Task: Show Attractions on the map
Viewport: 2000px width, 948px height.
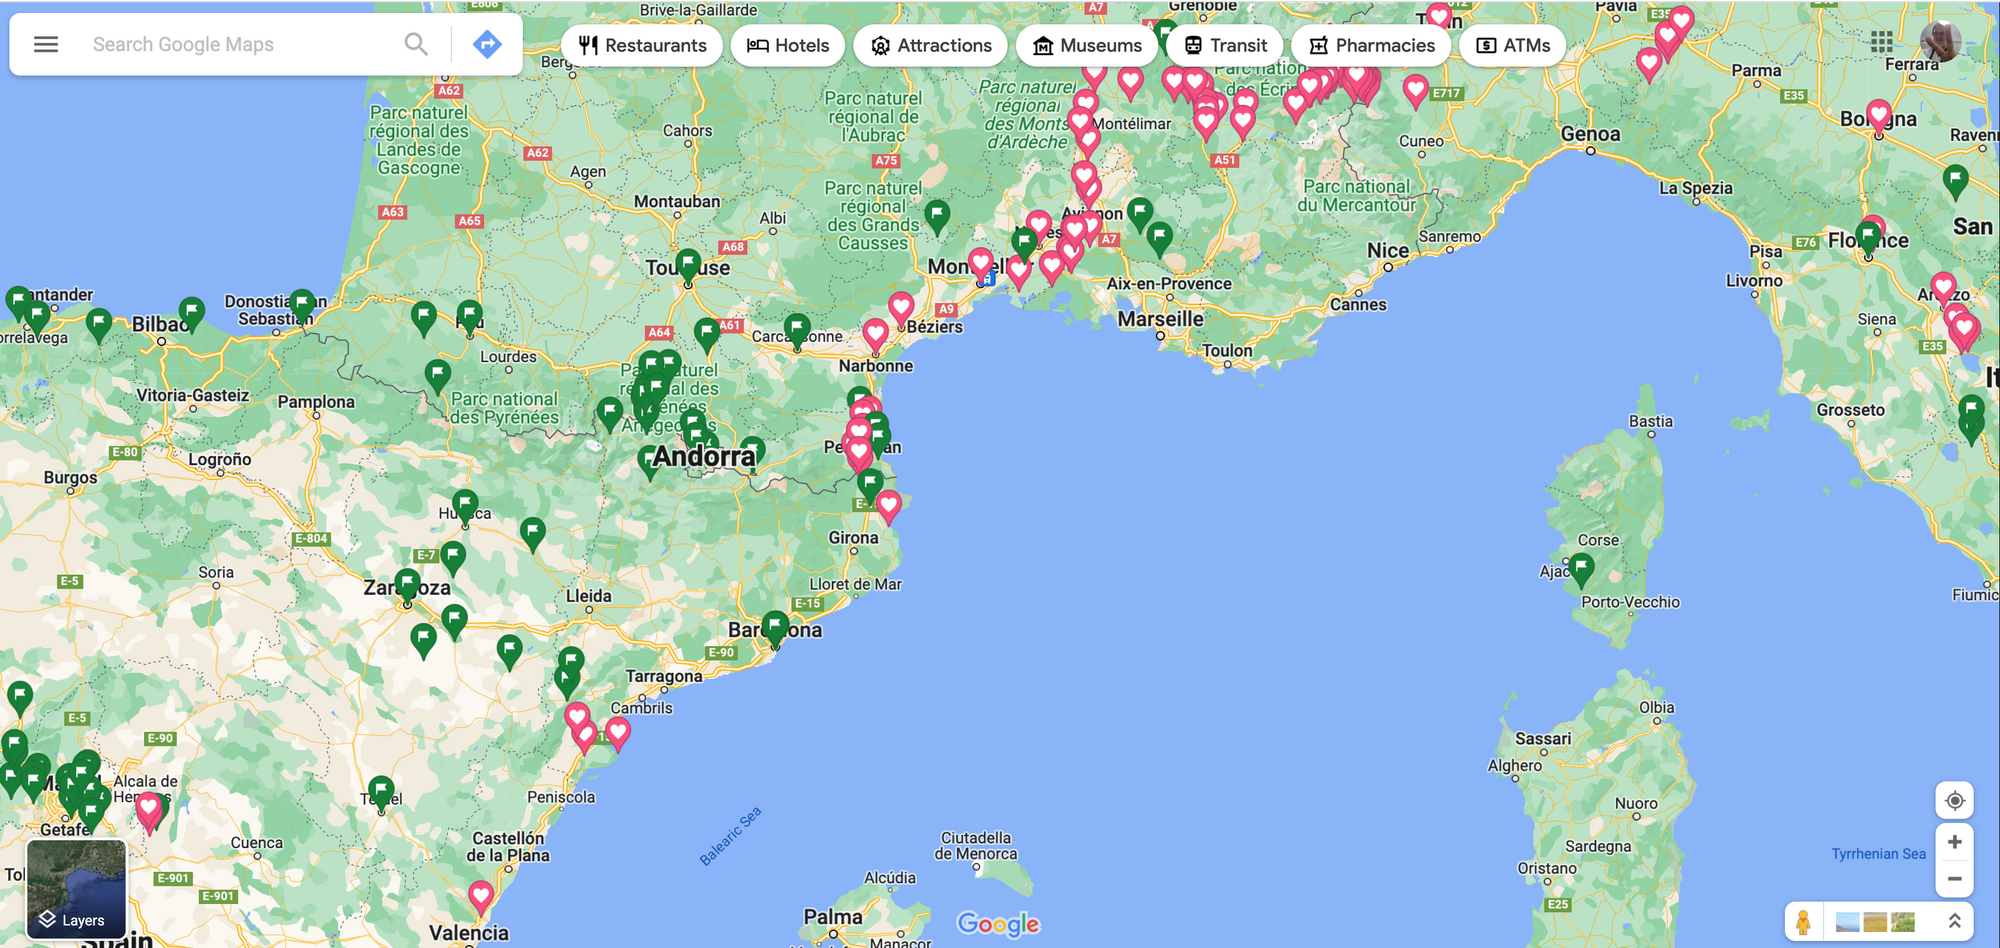Action: [x=931, y=45]
